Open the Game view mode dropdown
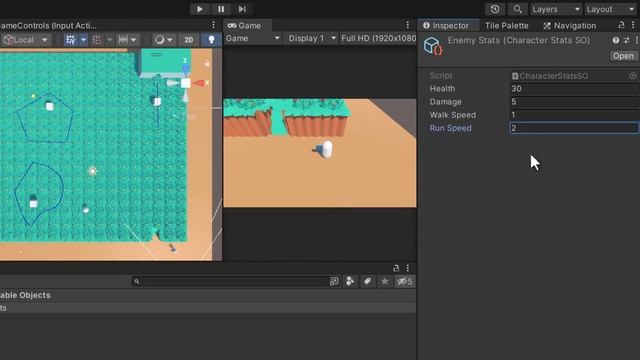The image size is (640, 360). point(253,38)
